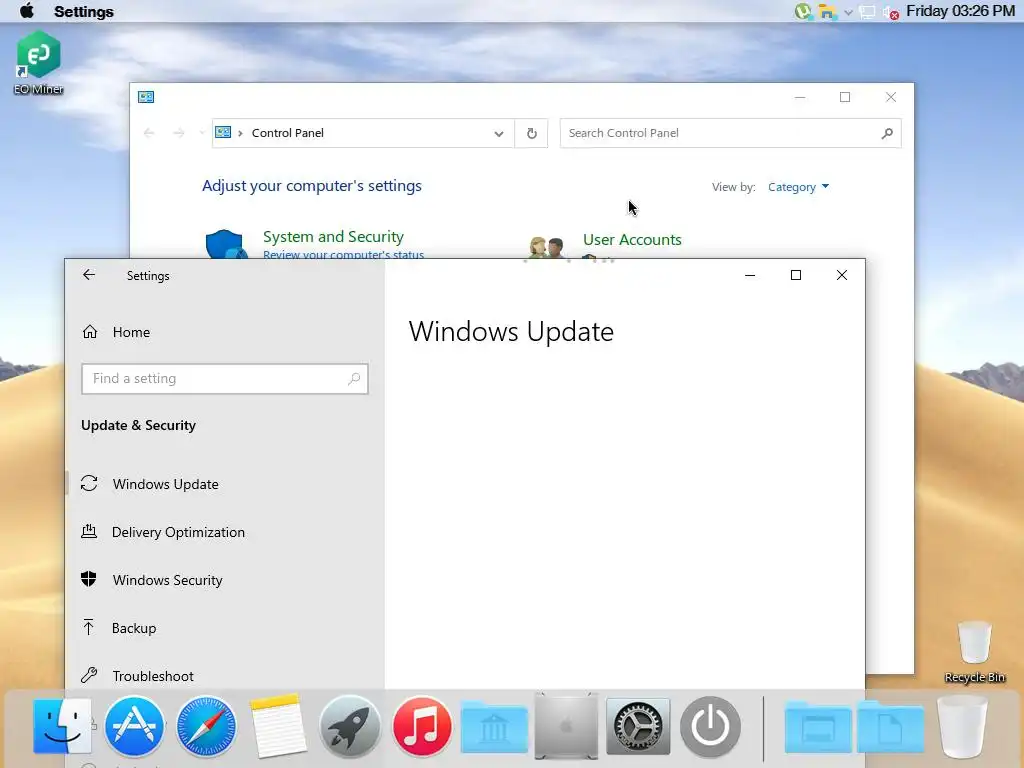The image size is (1024, 768).
Task: Open the Recycle Bin desktop icon
Action: click(x=974, y=651)
